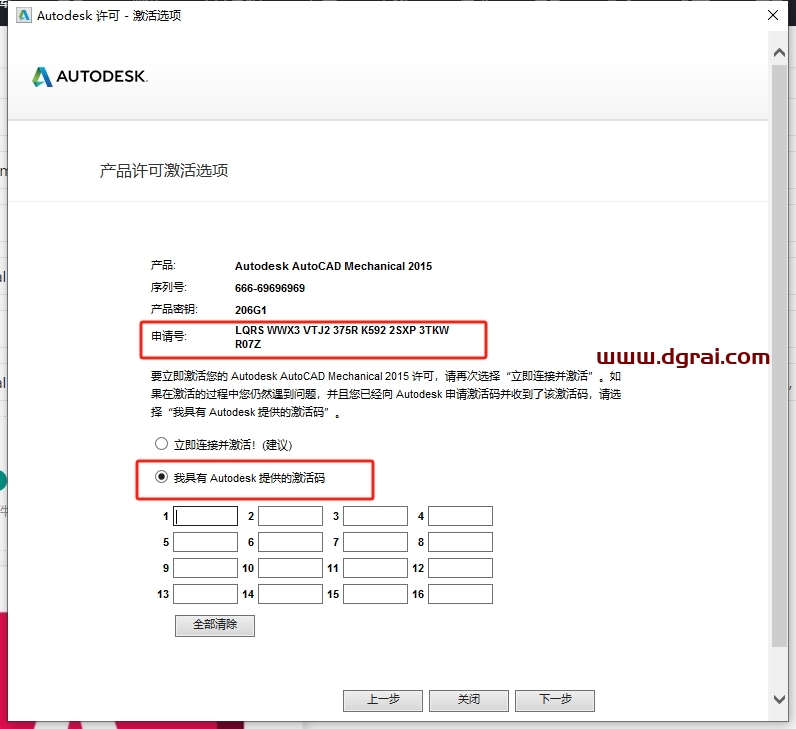The width and height of the screenshot is (796, 729).
Task: Click activation code field 3
Action: point(376,516)
